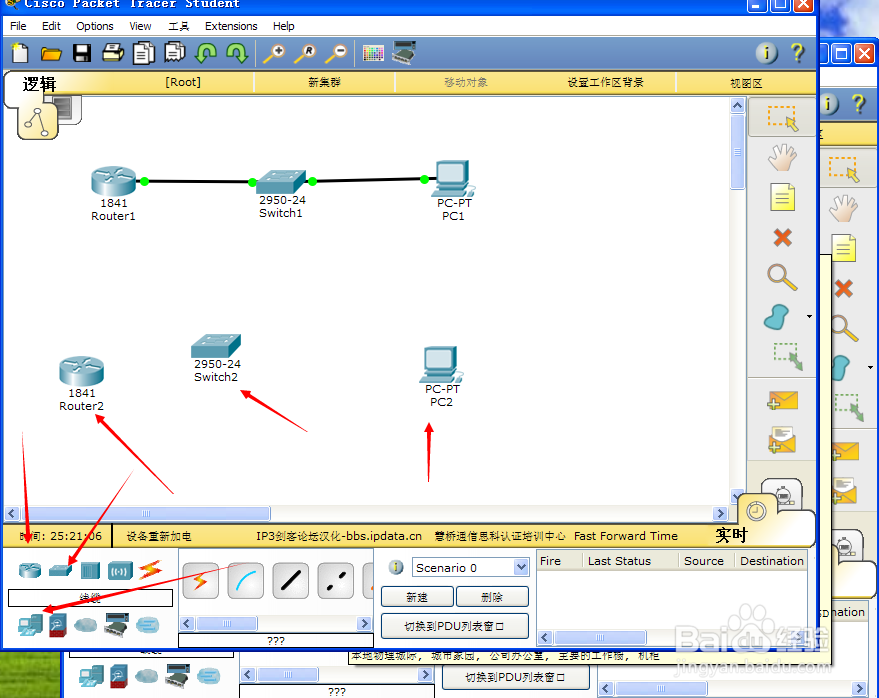Click the Add Complex PDU envelope icon
The width and height of the screenshot is (879, 698).
[782, 440]
